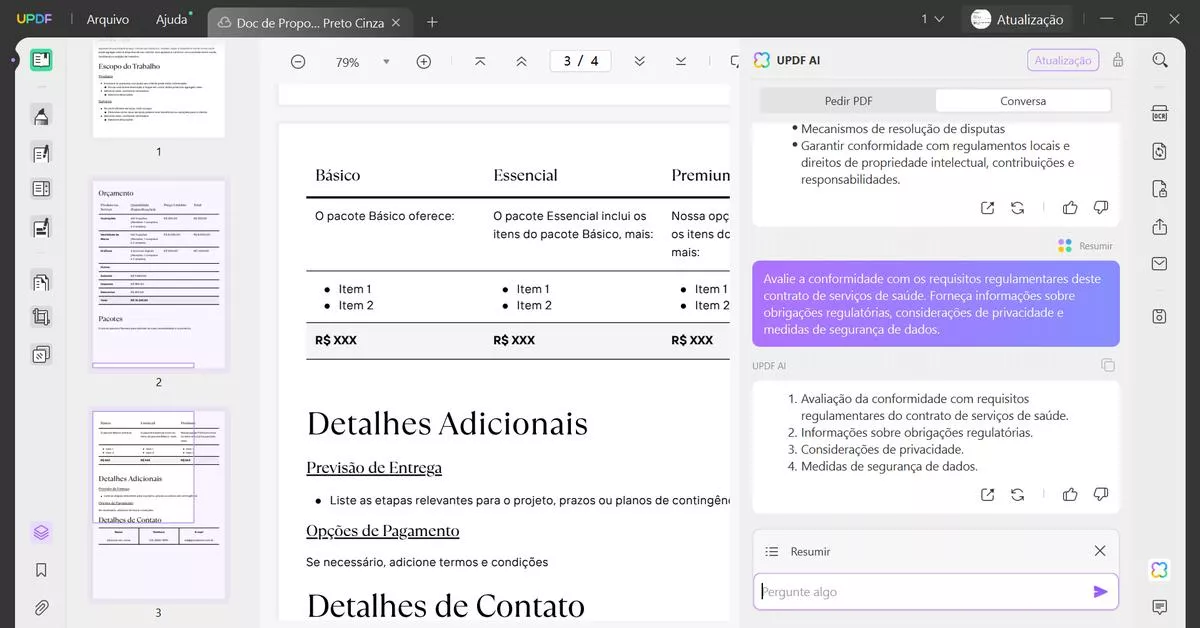
Task: Go to next page
Action: coord(640,62)
